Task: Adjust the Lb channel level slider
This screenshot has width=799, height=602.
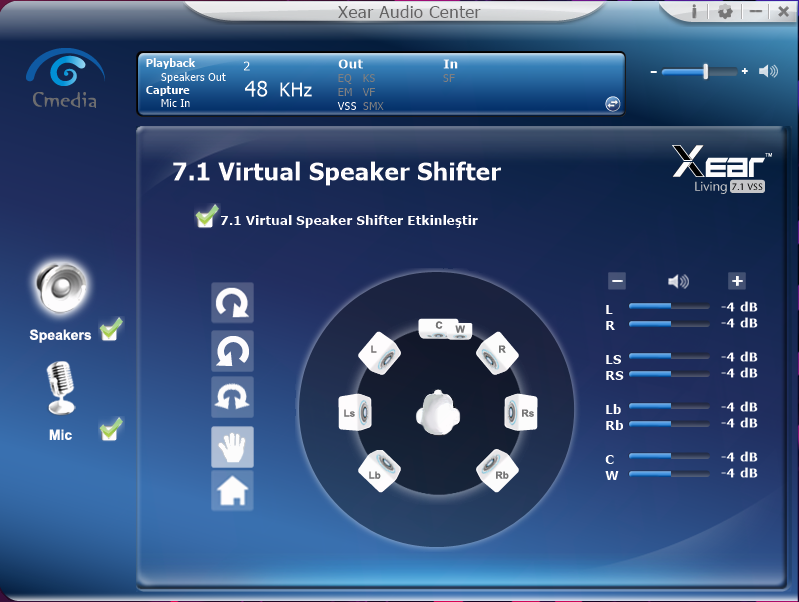Action: point(669,406)
